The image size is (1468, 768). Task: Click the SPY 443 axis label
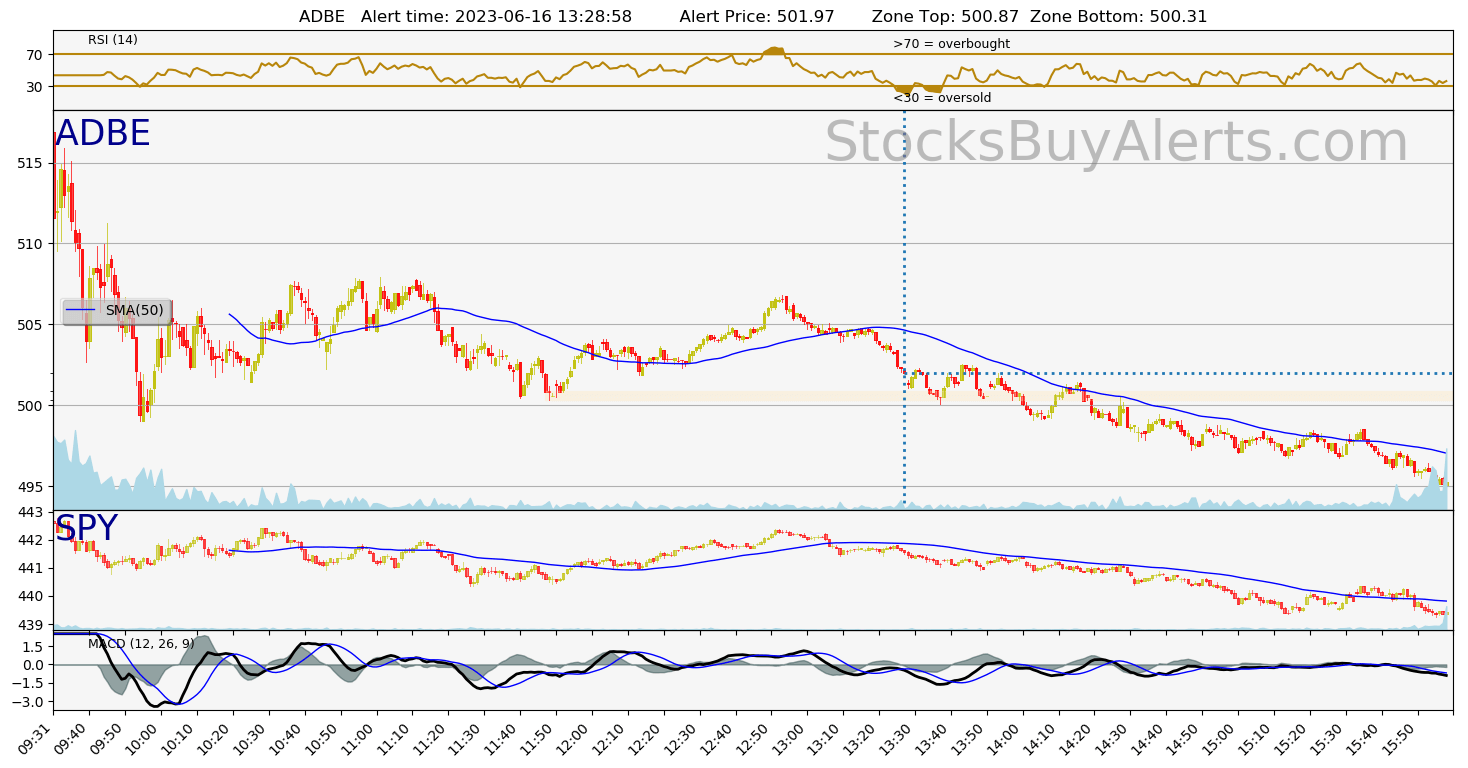31,513
